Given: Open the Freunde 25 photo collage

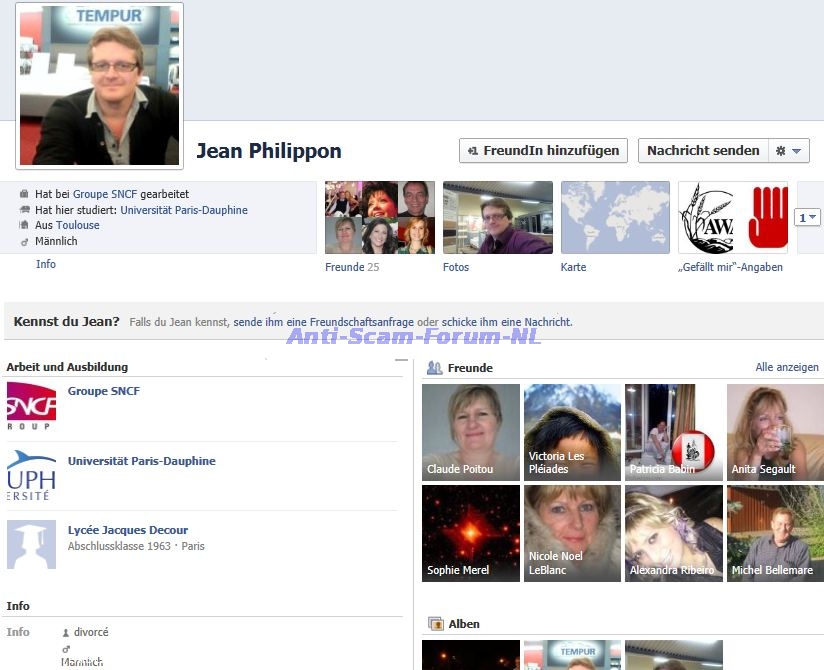Looking at the screenshot, I should pos(379,217).
